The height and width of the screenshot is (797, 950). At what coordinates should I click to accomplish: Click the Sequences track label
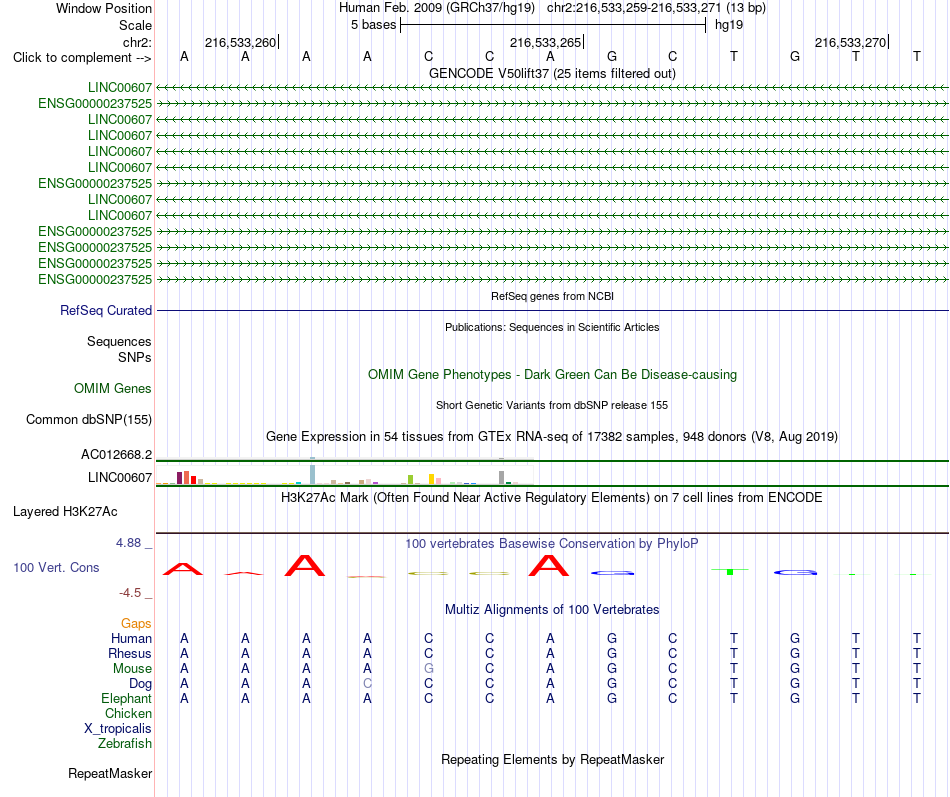[119, 341]
